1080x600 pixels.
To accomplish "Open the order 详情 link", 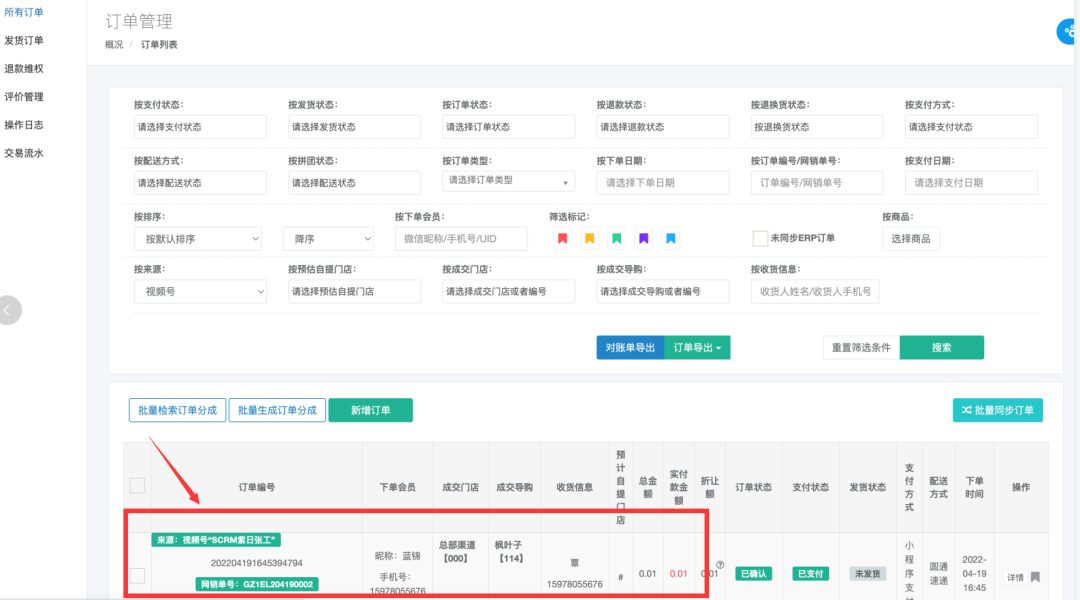I will 1015,577.
